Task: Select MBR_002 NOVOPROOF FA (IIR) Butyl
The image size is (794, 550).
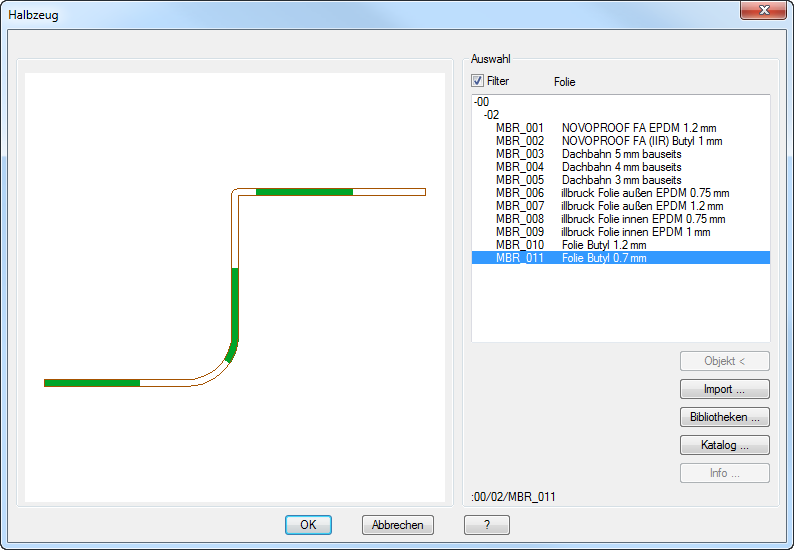Action: pos(608,141)
